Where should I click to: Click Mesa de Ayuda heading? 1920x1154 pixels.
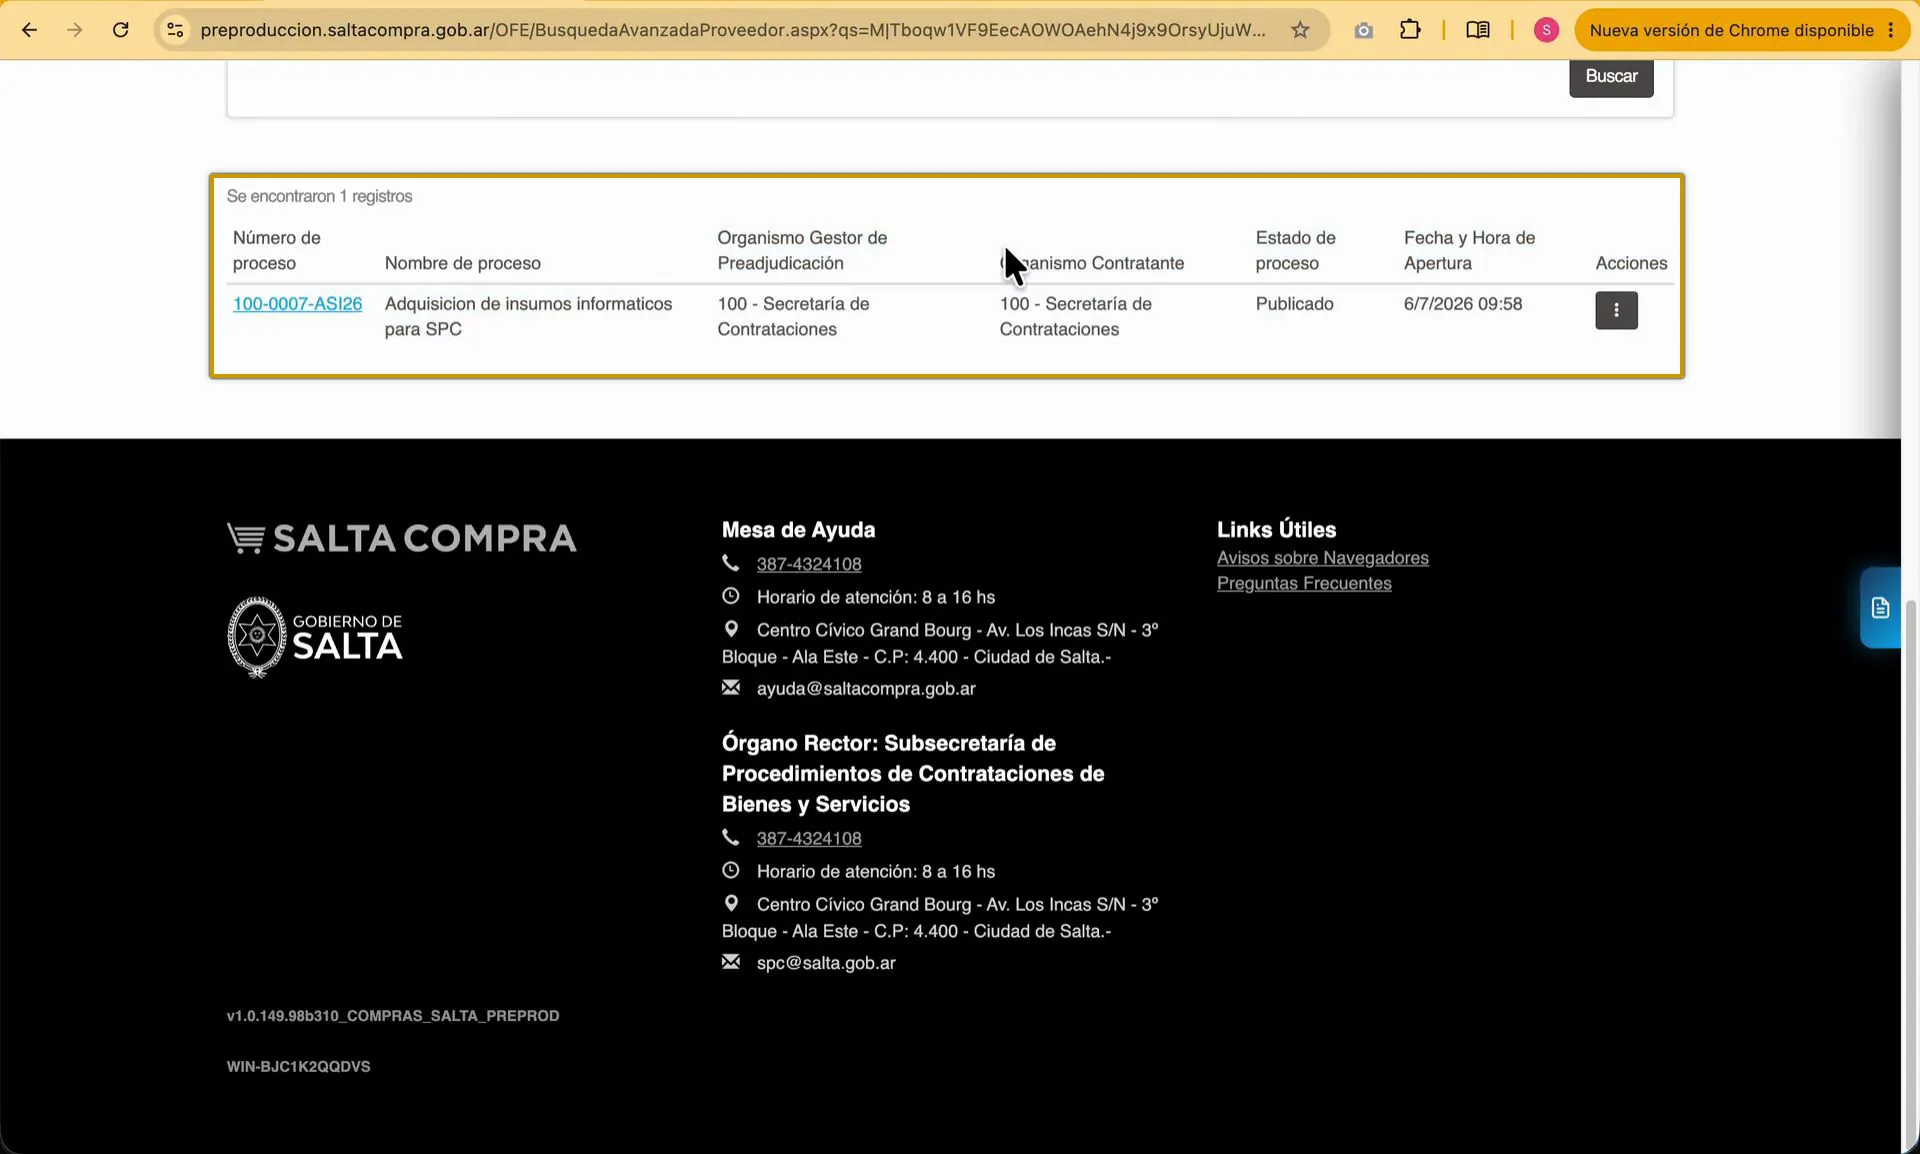(798, 530)
